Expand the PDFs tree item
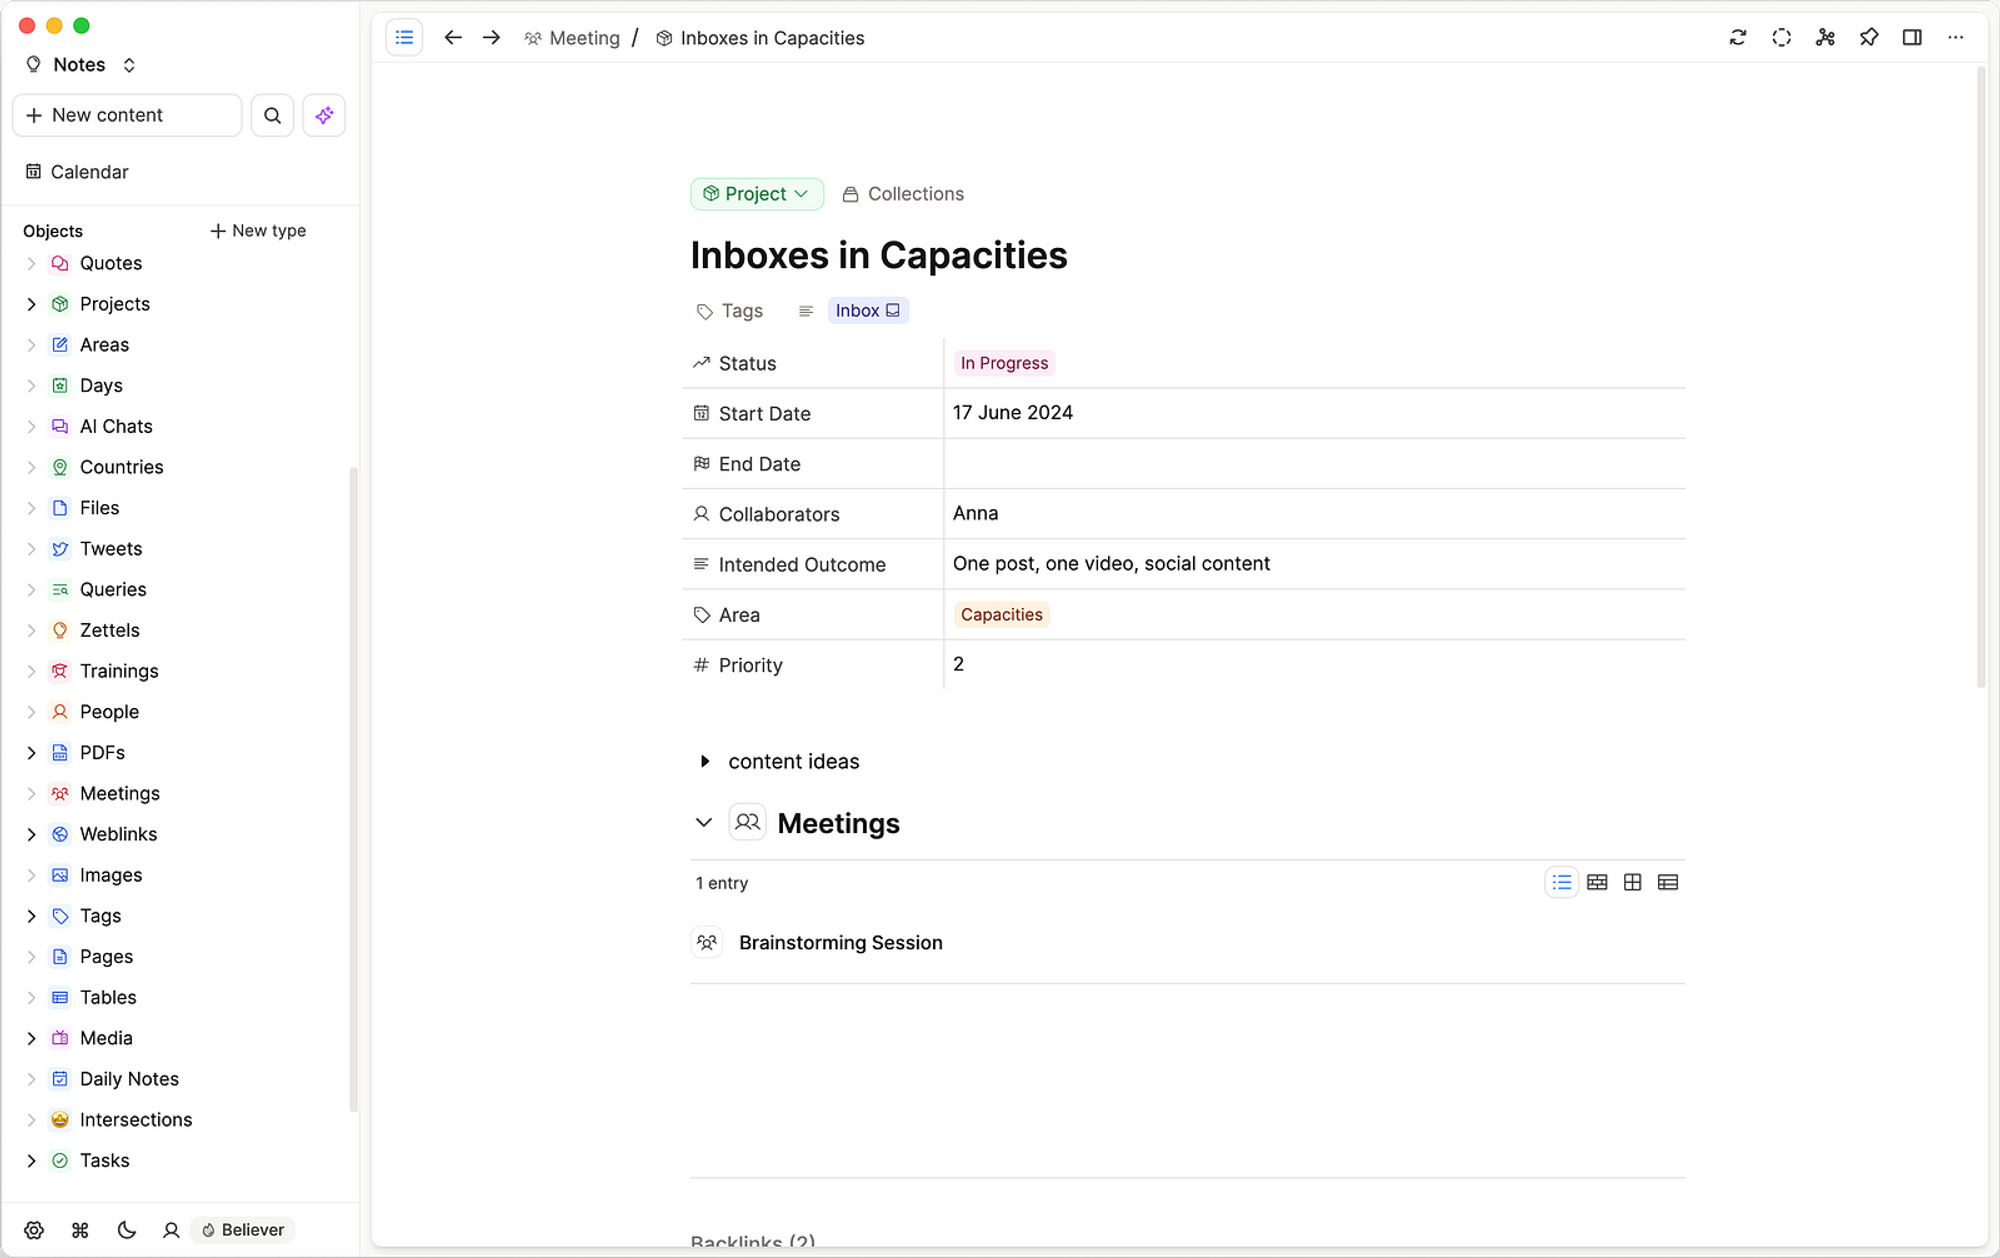Viewport: 2000px width, 1258px height. [x=31, y=753]
